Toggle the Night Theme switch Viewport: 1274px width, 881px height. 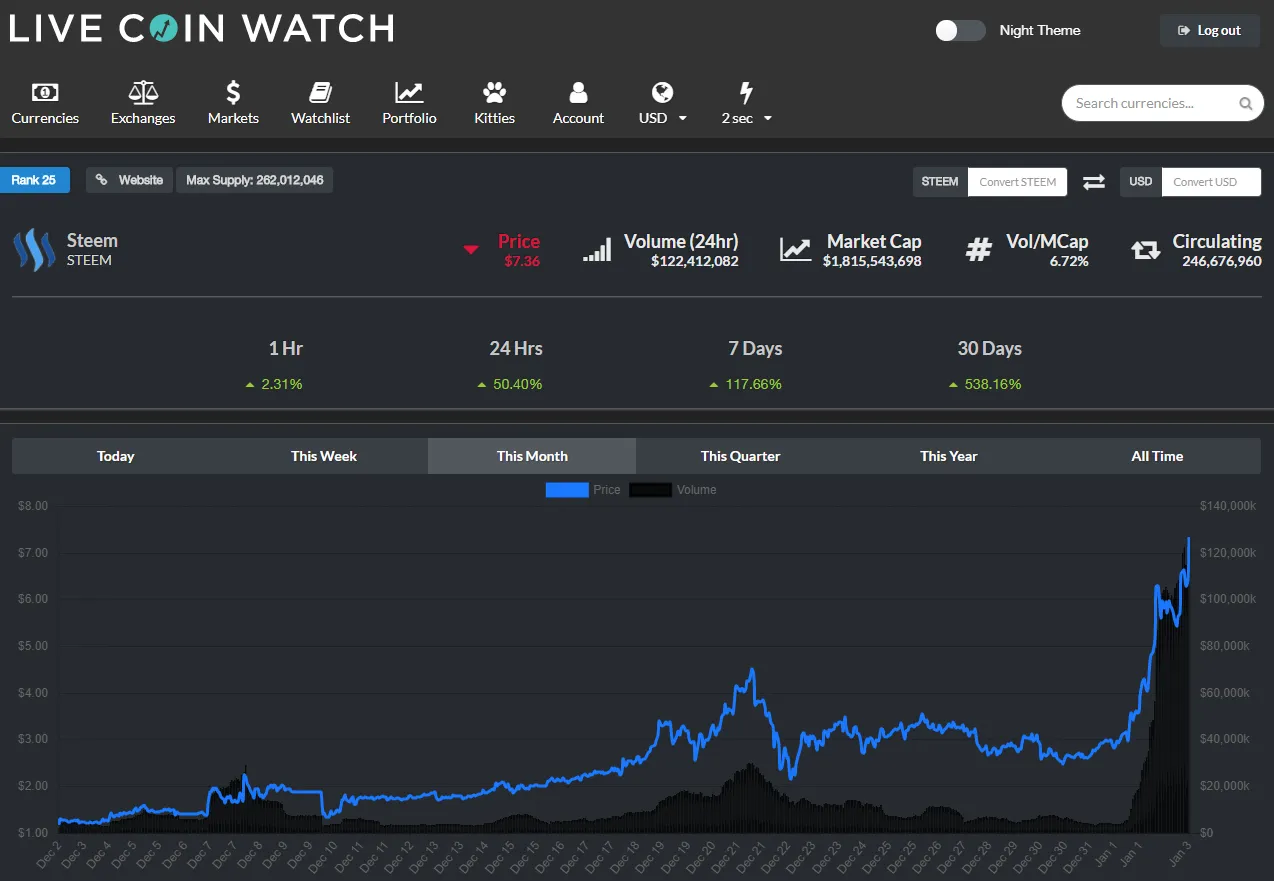click(960, 30)
